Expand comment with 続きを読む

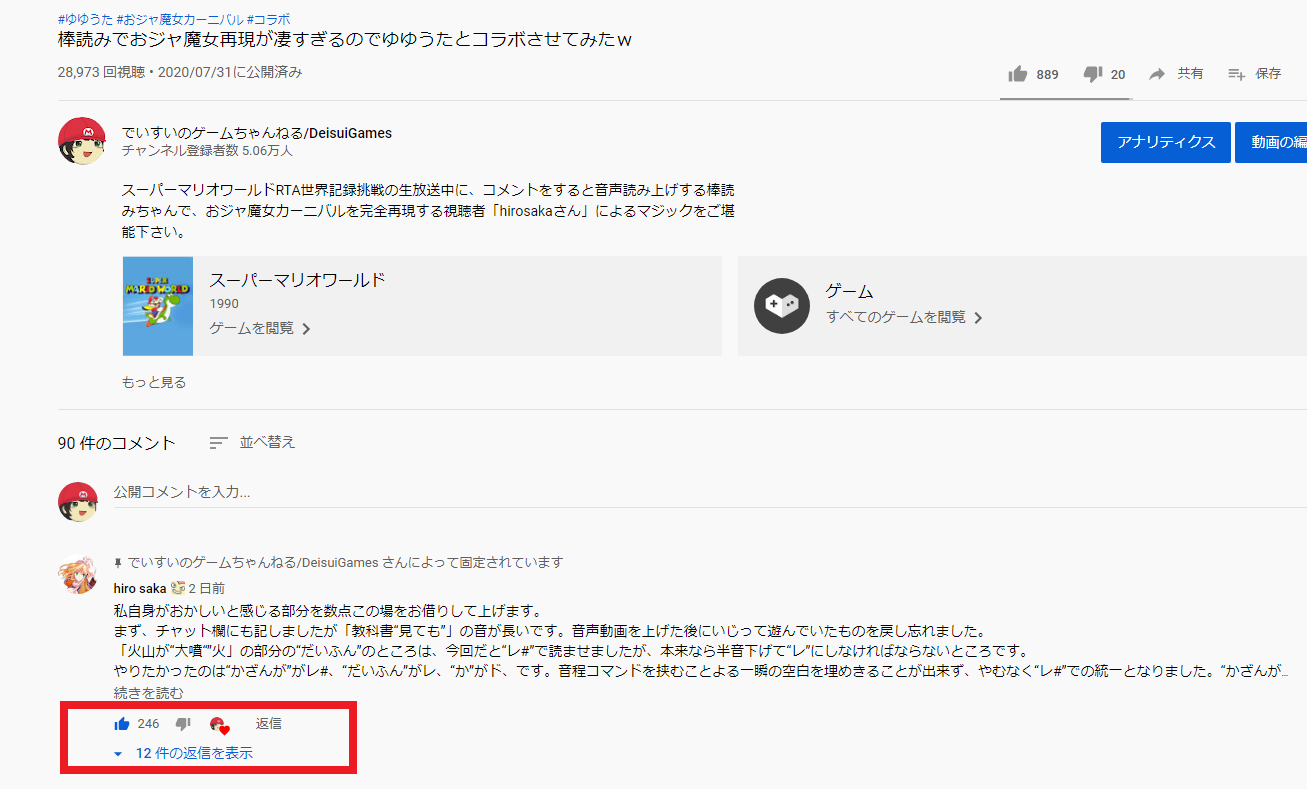pyautogui.click(x=148, y=692)
